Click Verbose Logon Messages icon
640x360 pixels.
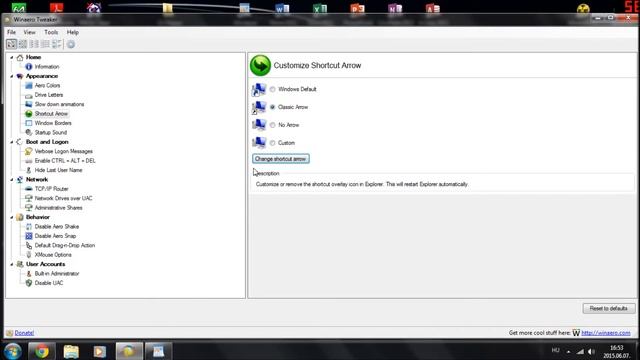pyautogui.click(x=29, y=151)
